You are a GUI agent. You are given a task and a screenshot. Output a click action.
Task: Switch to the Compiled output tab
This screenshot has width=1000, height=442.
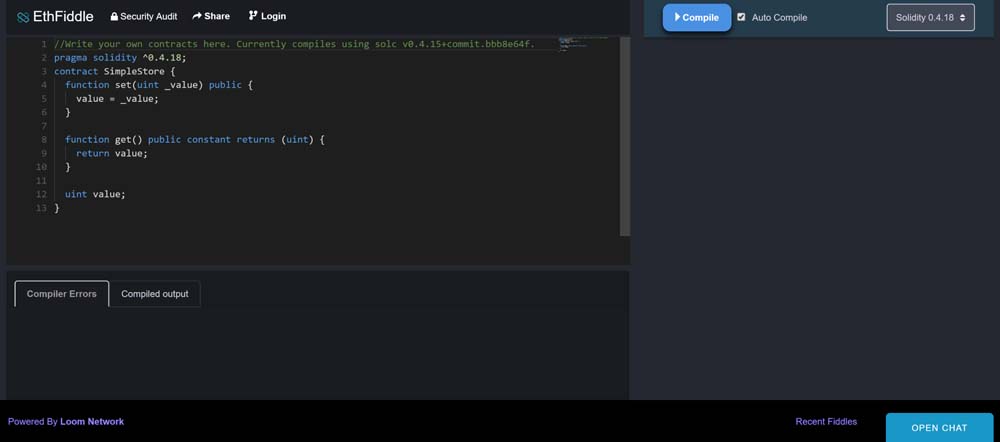click(x=155, y=294)
